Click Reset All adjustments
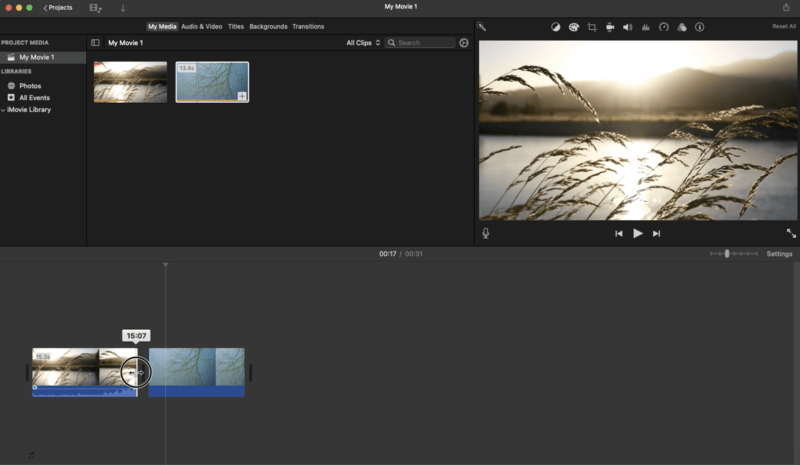The height and width of the screenshot is (465, 800). [784, 27]
